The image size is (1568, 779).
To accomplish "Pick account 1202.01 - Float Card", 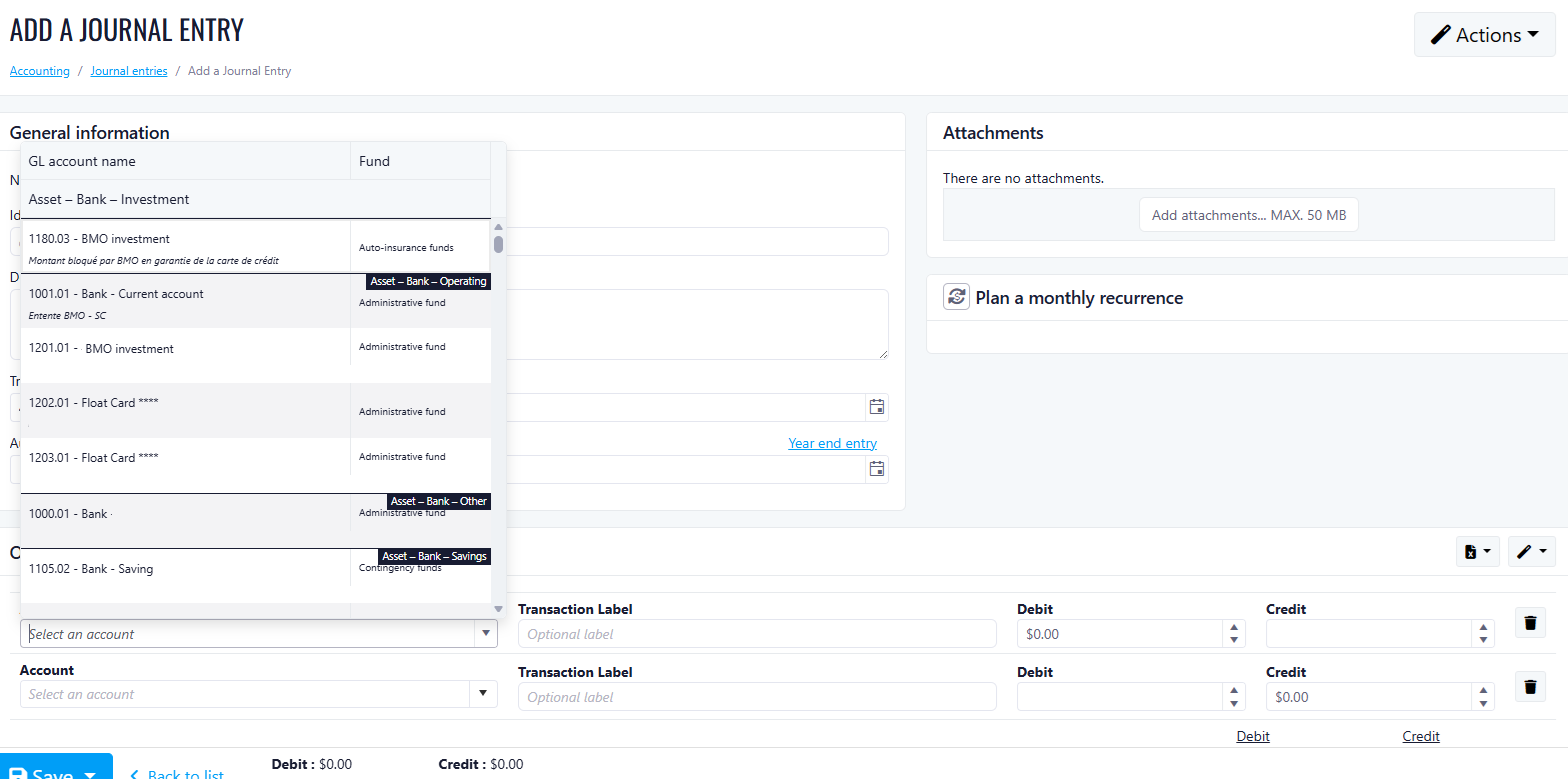I will (x=255, y=410).
